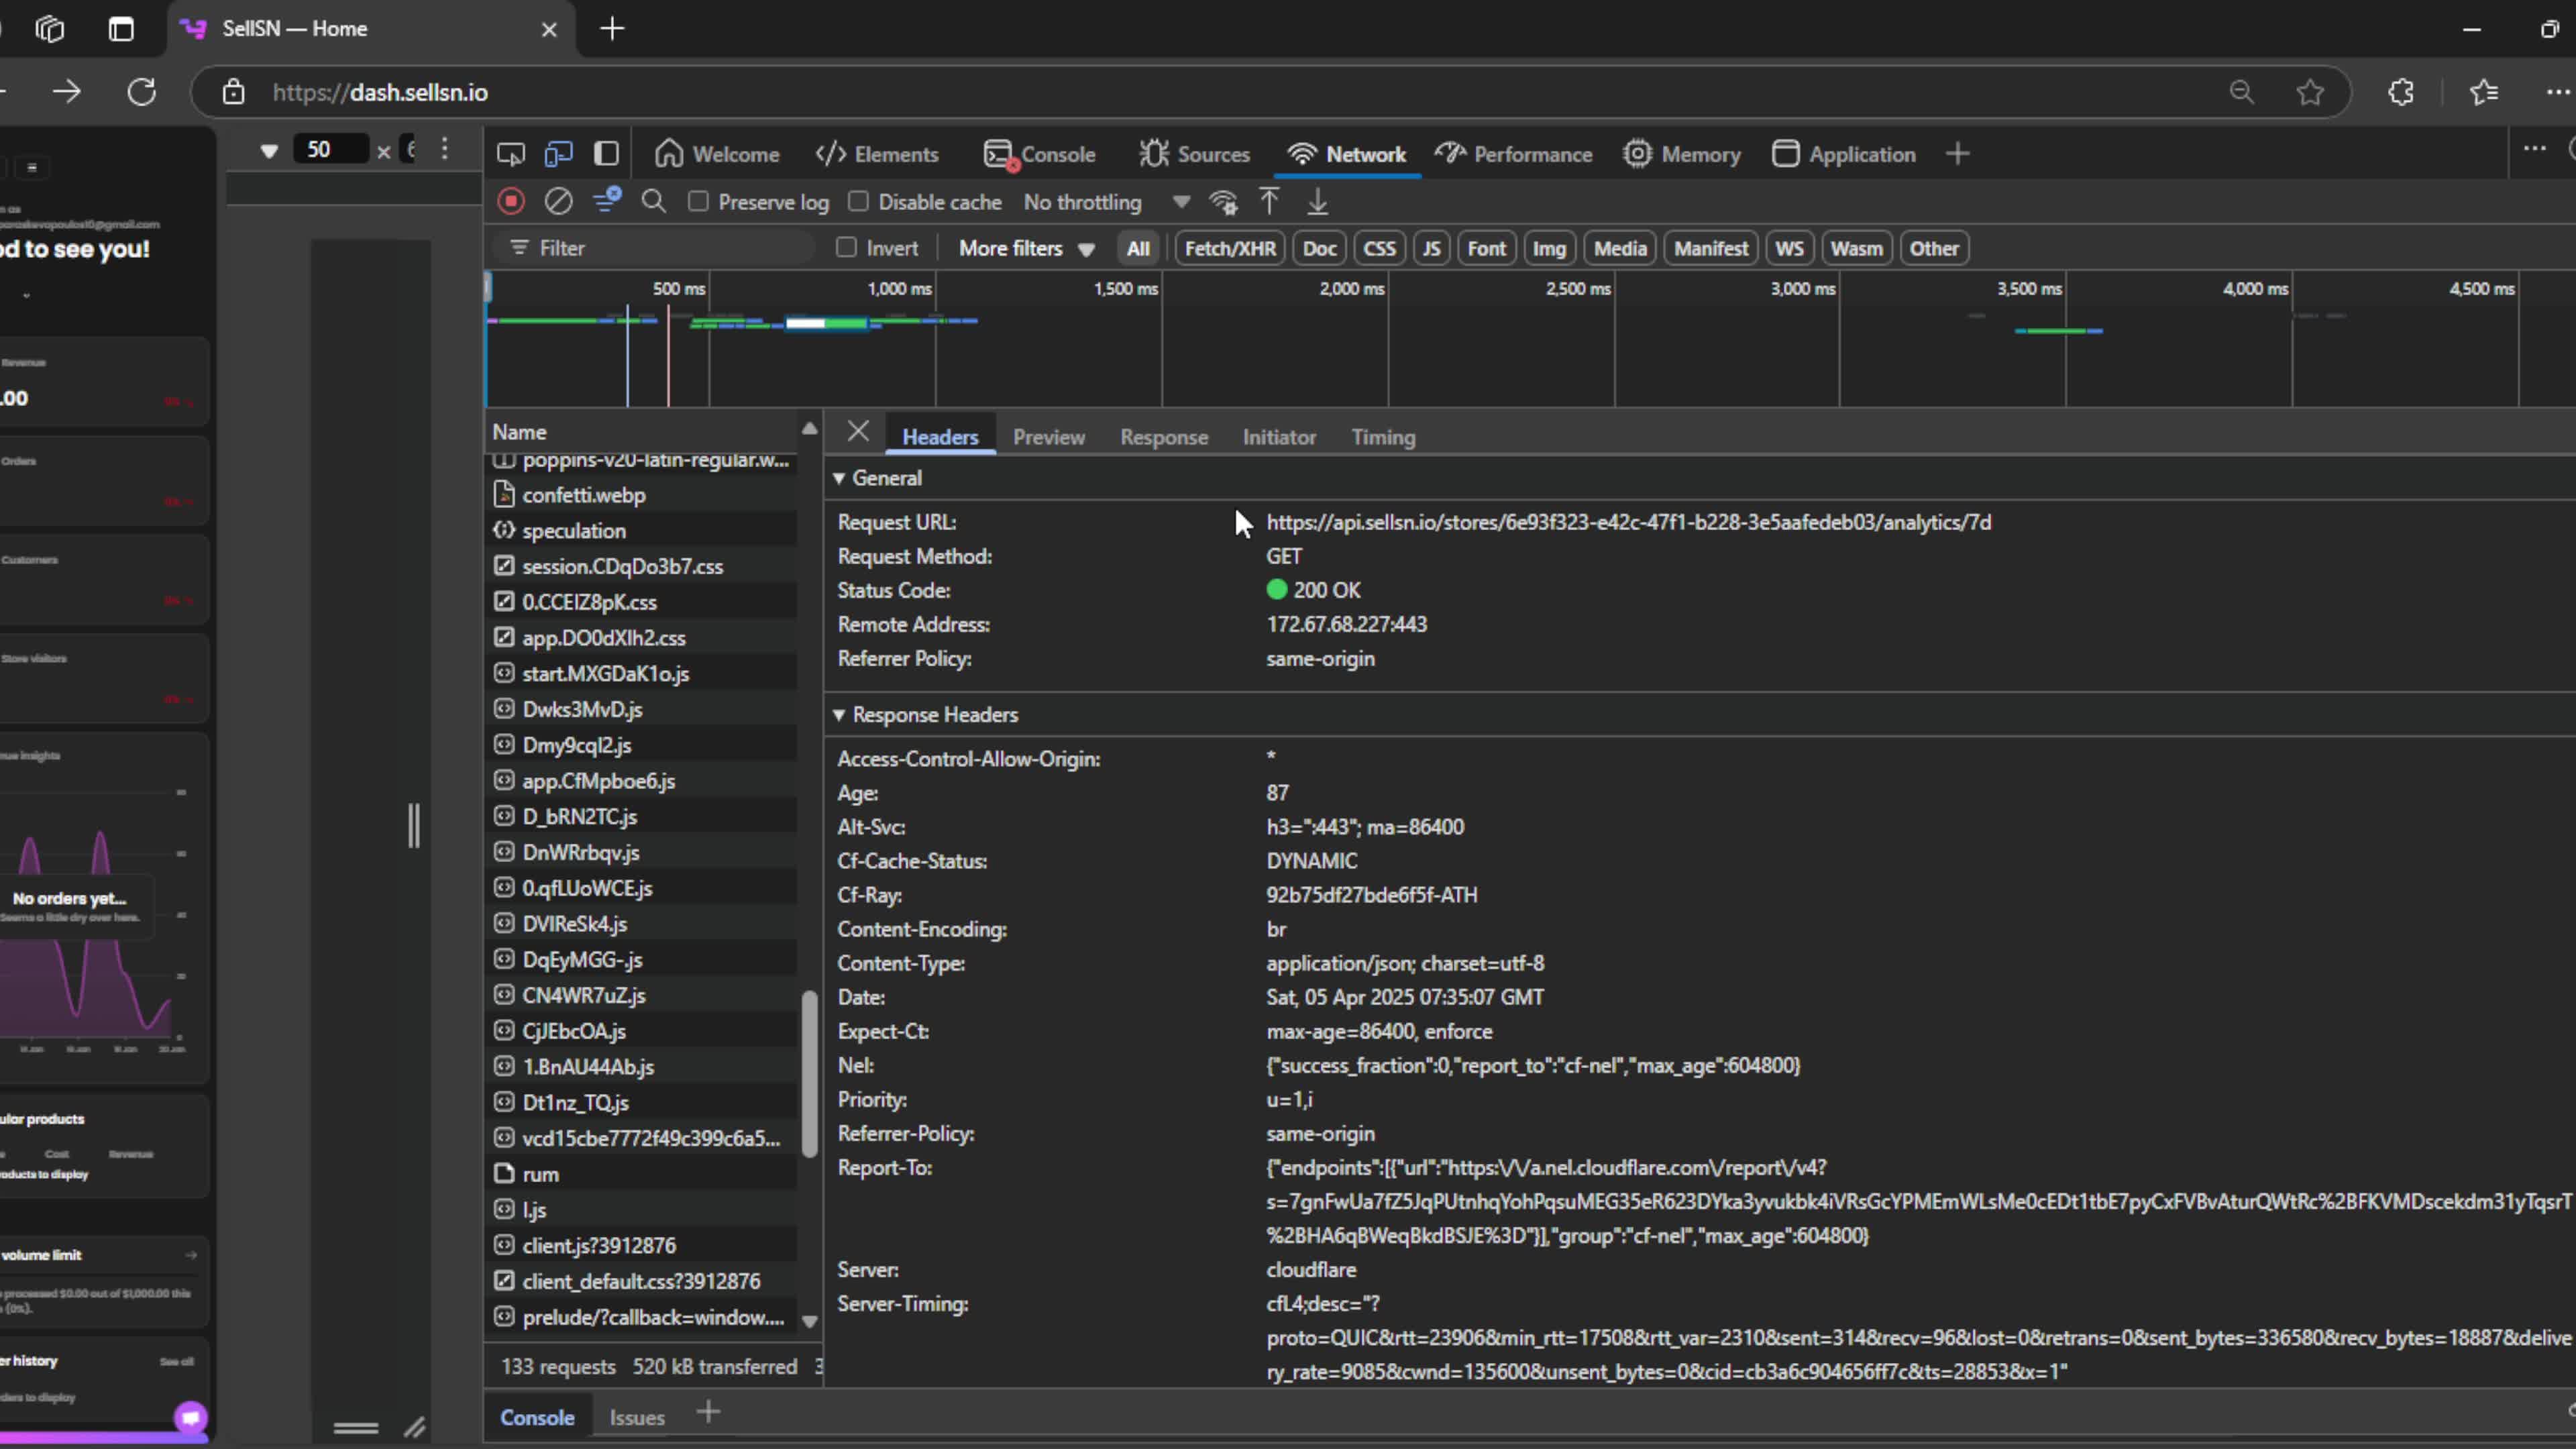Viewport: 2576px width, 1449px height.
Task: Click the export HAR download arrow
Action: click(1318, 202)
